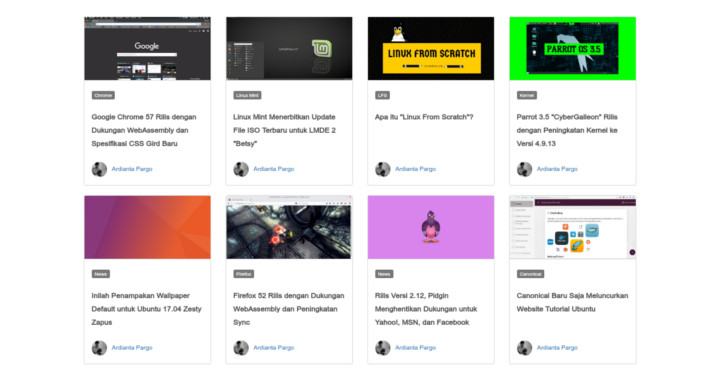Visit Ardianta Pargo link on Firefox card
Viewport: 720px width, 380px height.
[x=274, y=347]
